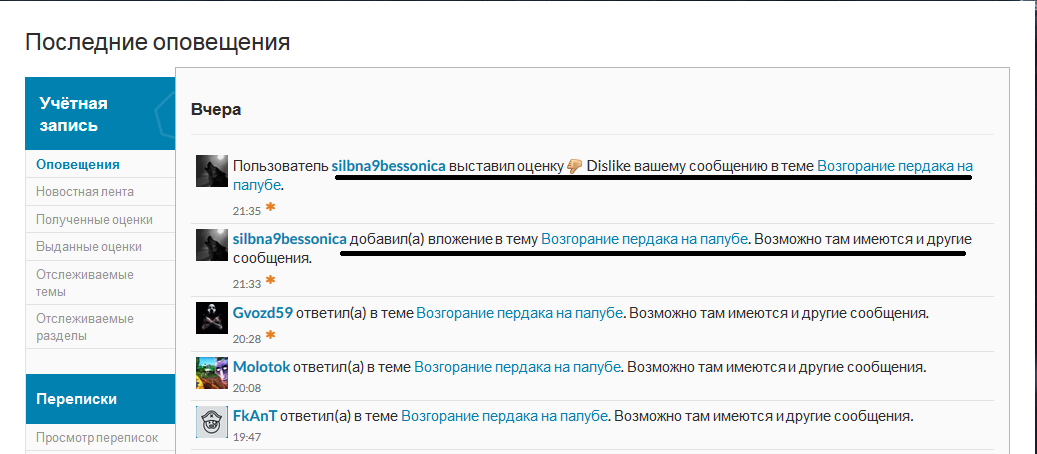Open Новостная лента in the sidebar

coord(85,192)
